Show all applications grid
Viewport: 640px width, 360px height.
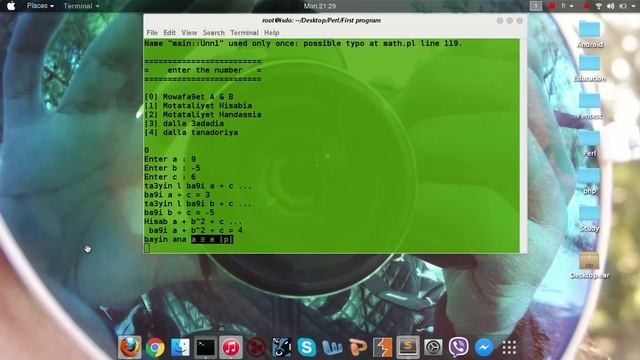(x=509, y=348)
